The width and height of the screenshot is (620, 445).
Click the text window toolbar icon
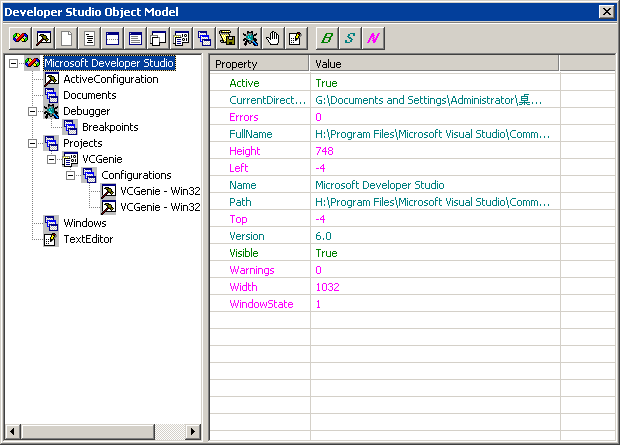click(135, 38)
